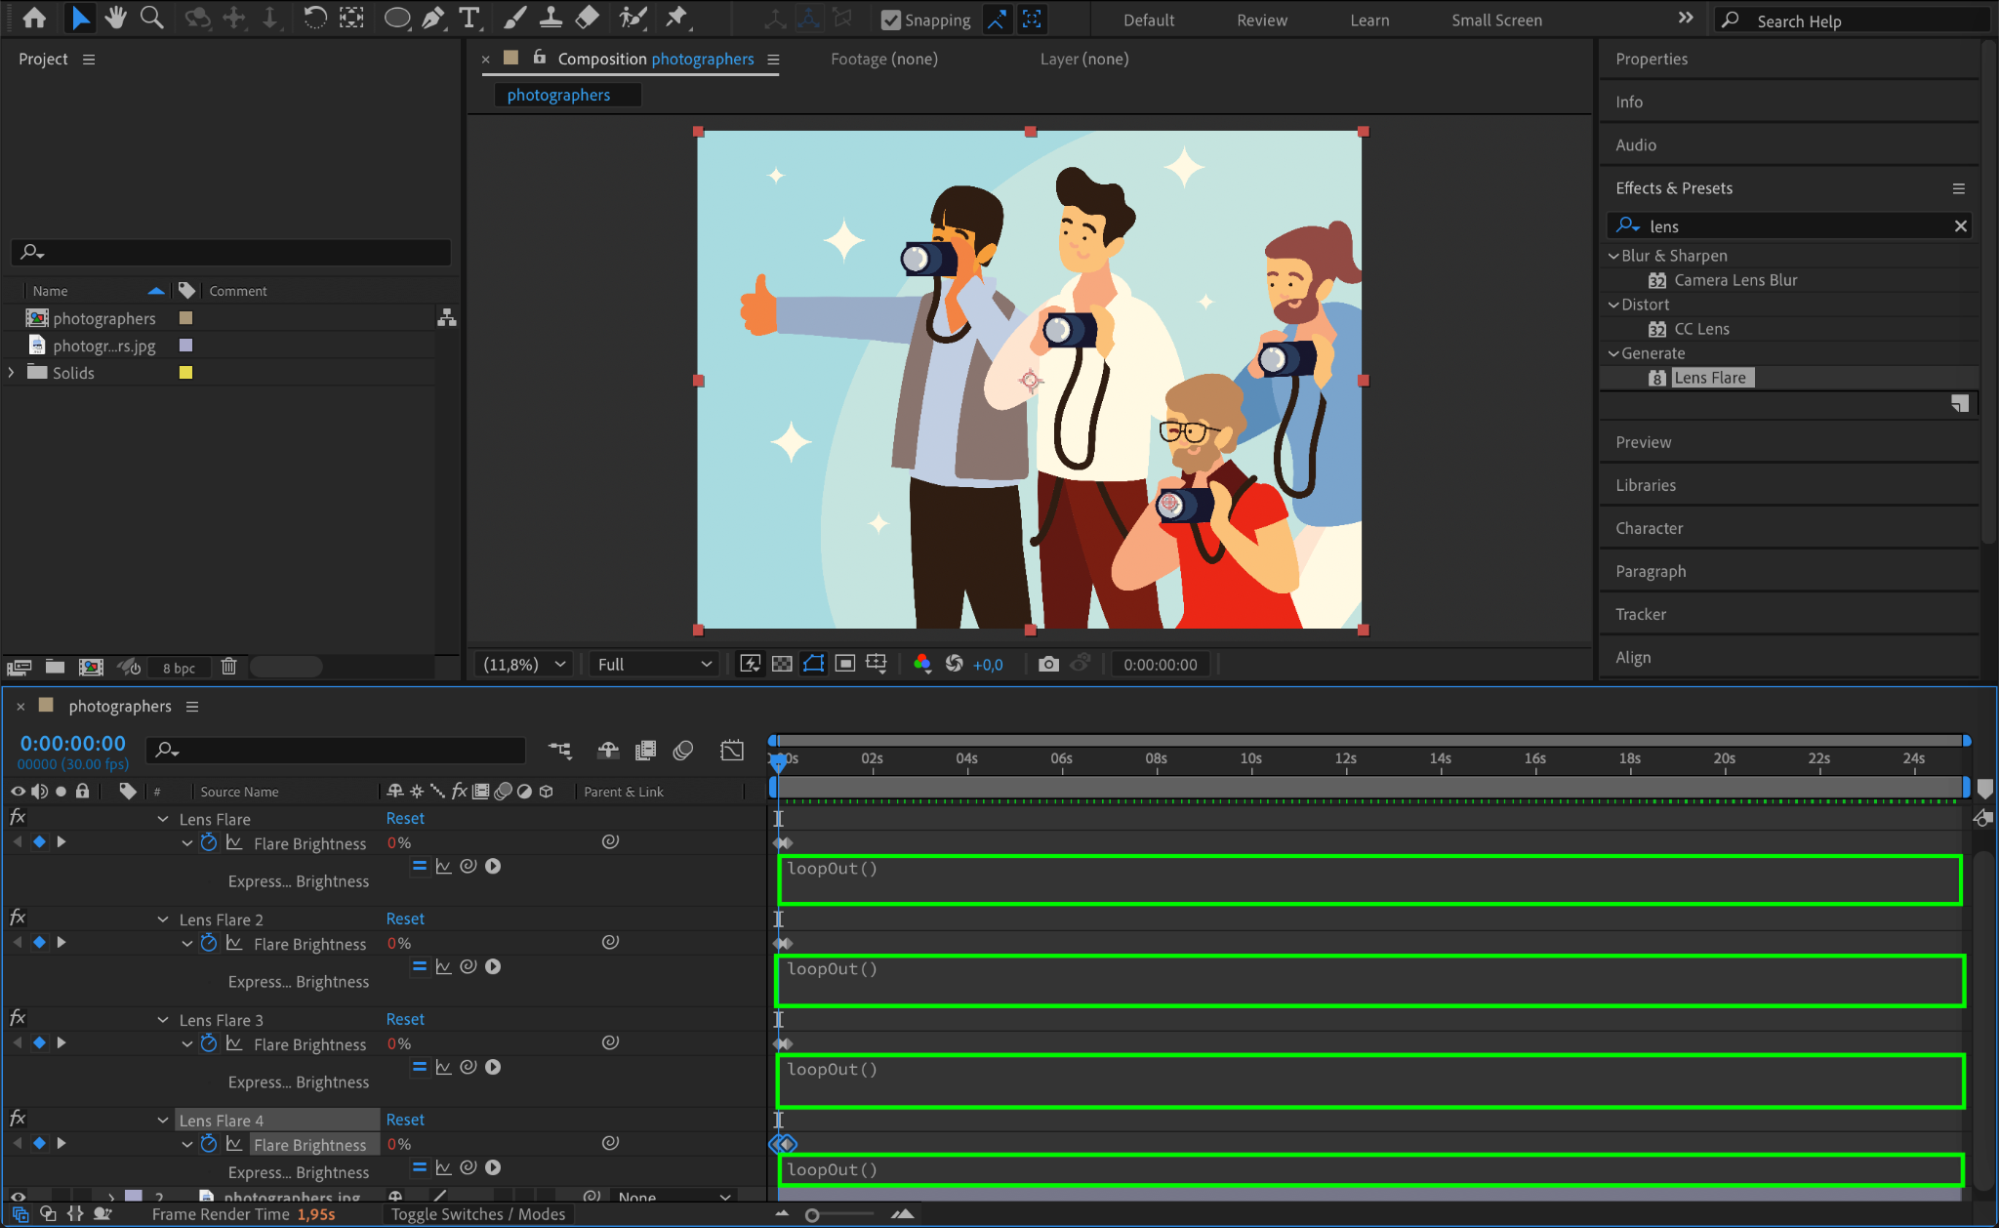This screenshot has width=1999, height=1228.
Task: Click Reset for Lens Flare 4
Action: [x=405, y=1120]
